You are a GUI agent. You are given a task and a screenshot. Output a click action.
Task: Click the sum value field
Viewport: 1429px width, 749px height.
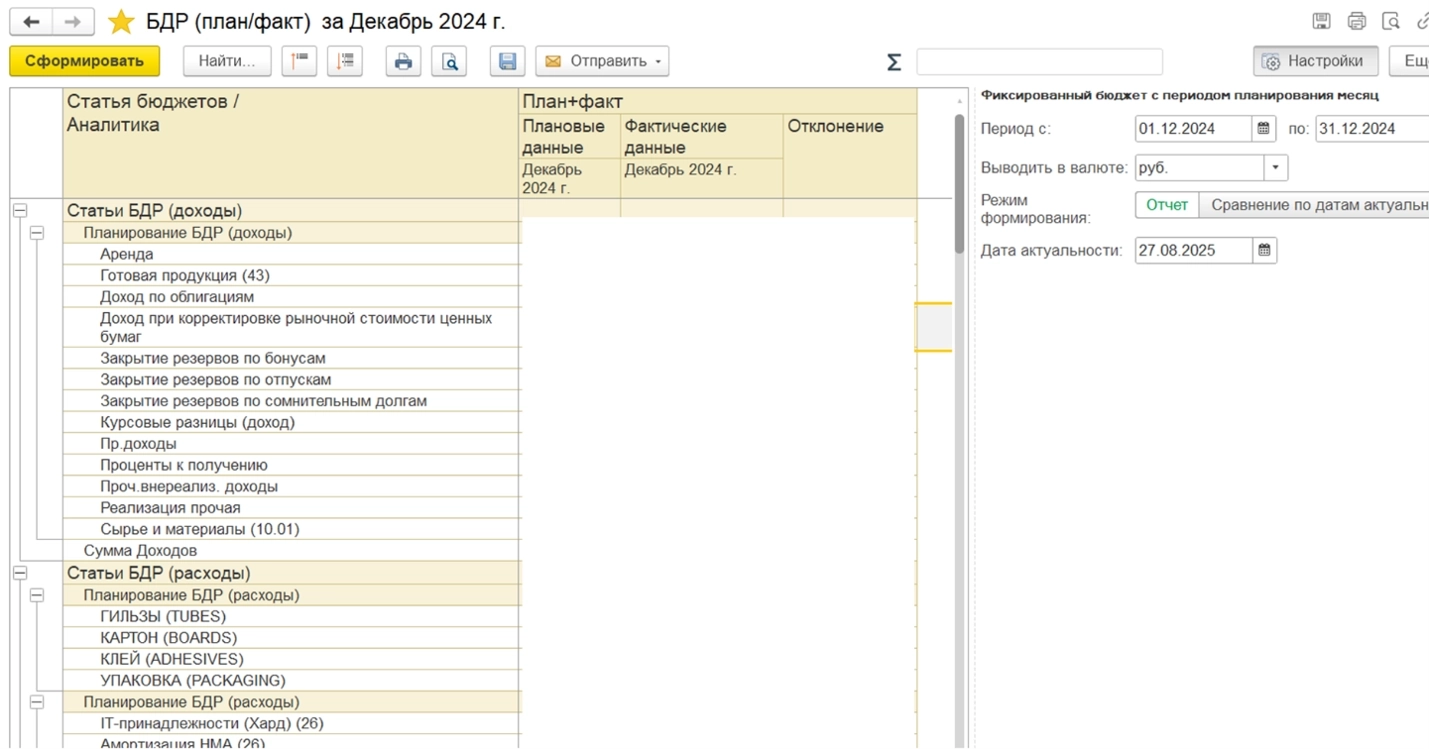pyautogui.click(x=1039, y=62)
